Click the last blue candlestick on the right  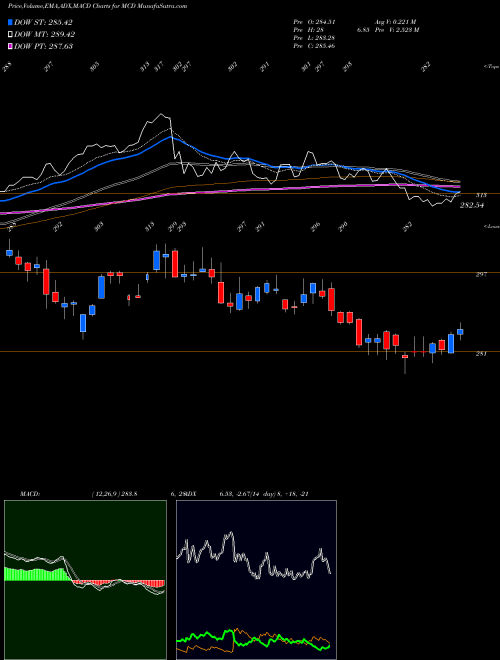pyautogui.click(x=460, y=332)
